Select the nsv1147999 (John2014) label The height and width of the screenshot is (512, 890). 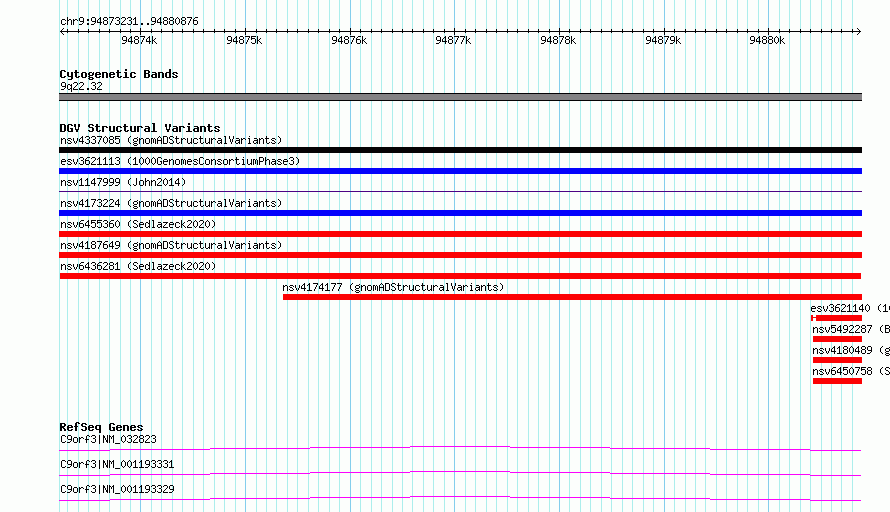123,182
